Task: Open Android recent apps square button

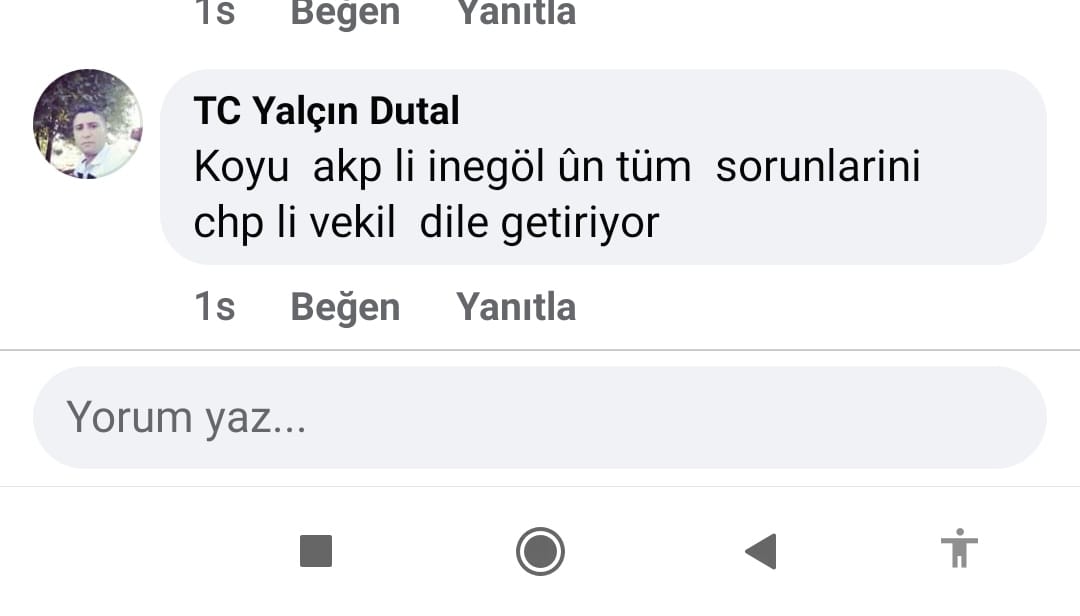Action: point(316,551)
